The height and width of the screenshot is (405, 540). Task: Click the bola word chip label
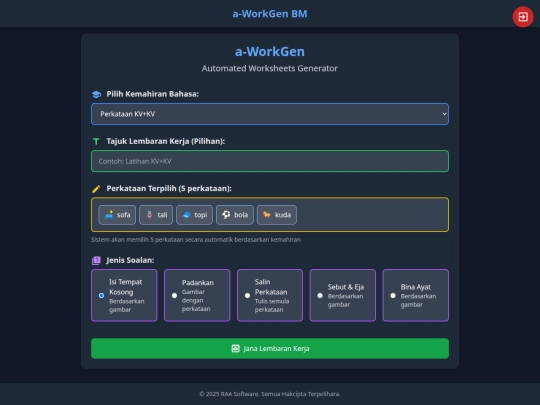point(241,215)
